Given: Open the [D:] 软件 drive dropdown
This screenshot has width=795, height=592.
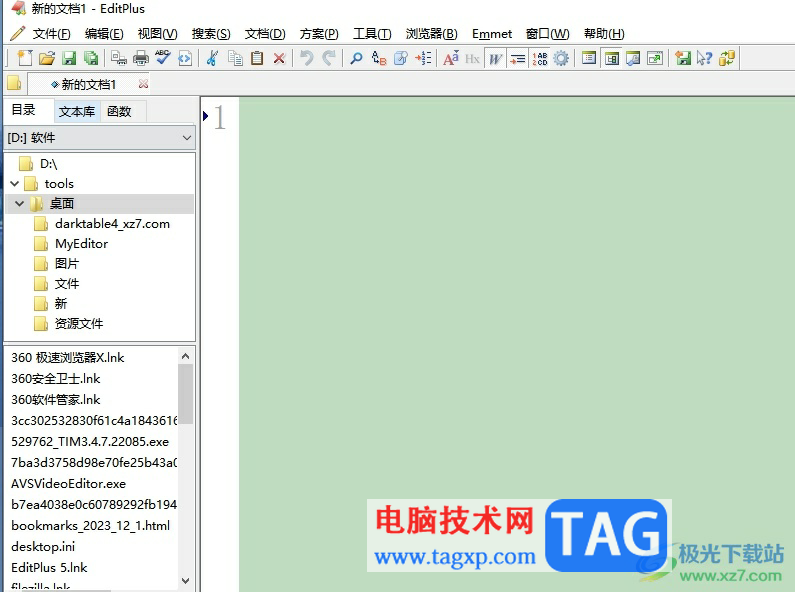Looking at the screenshot, I should click(x=99, y=138).
